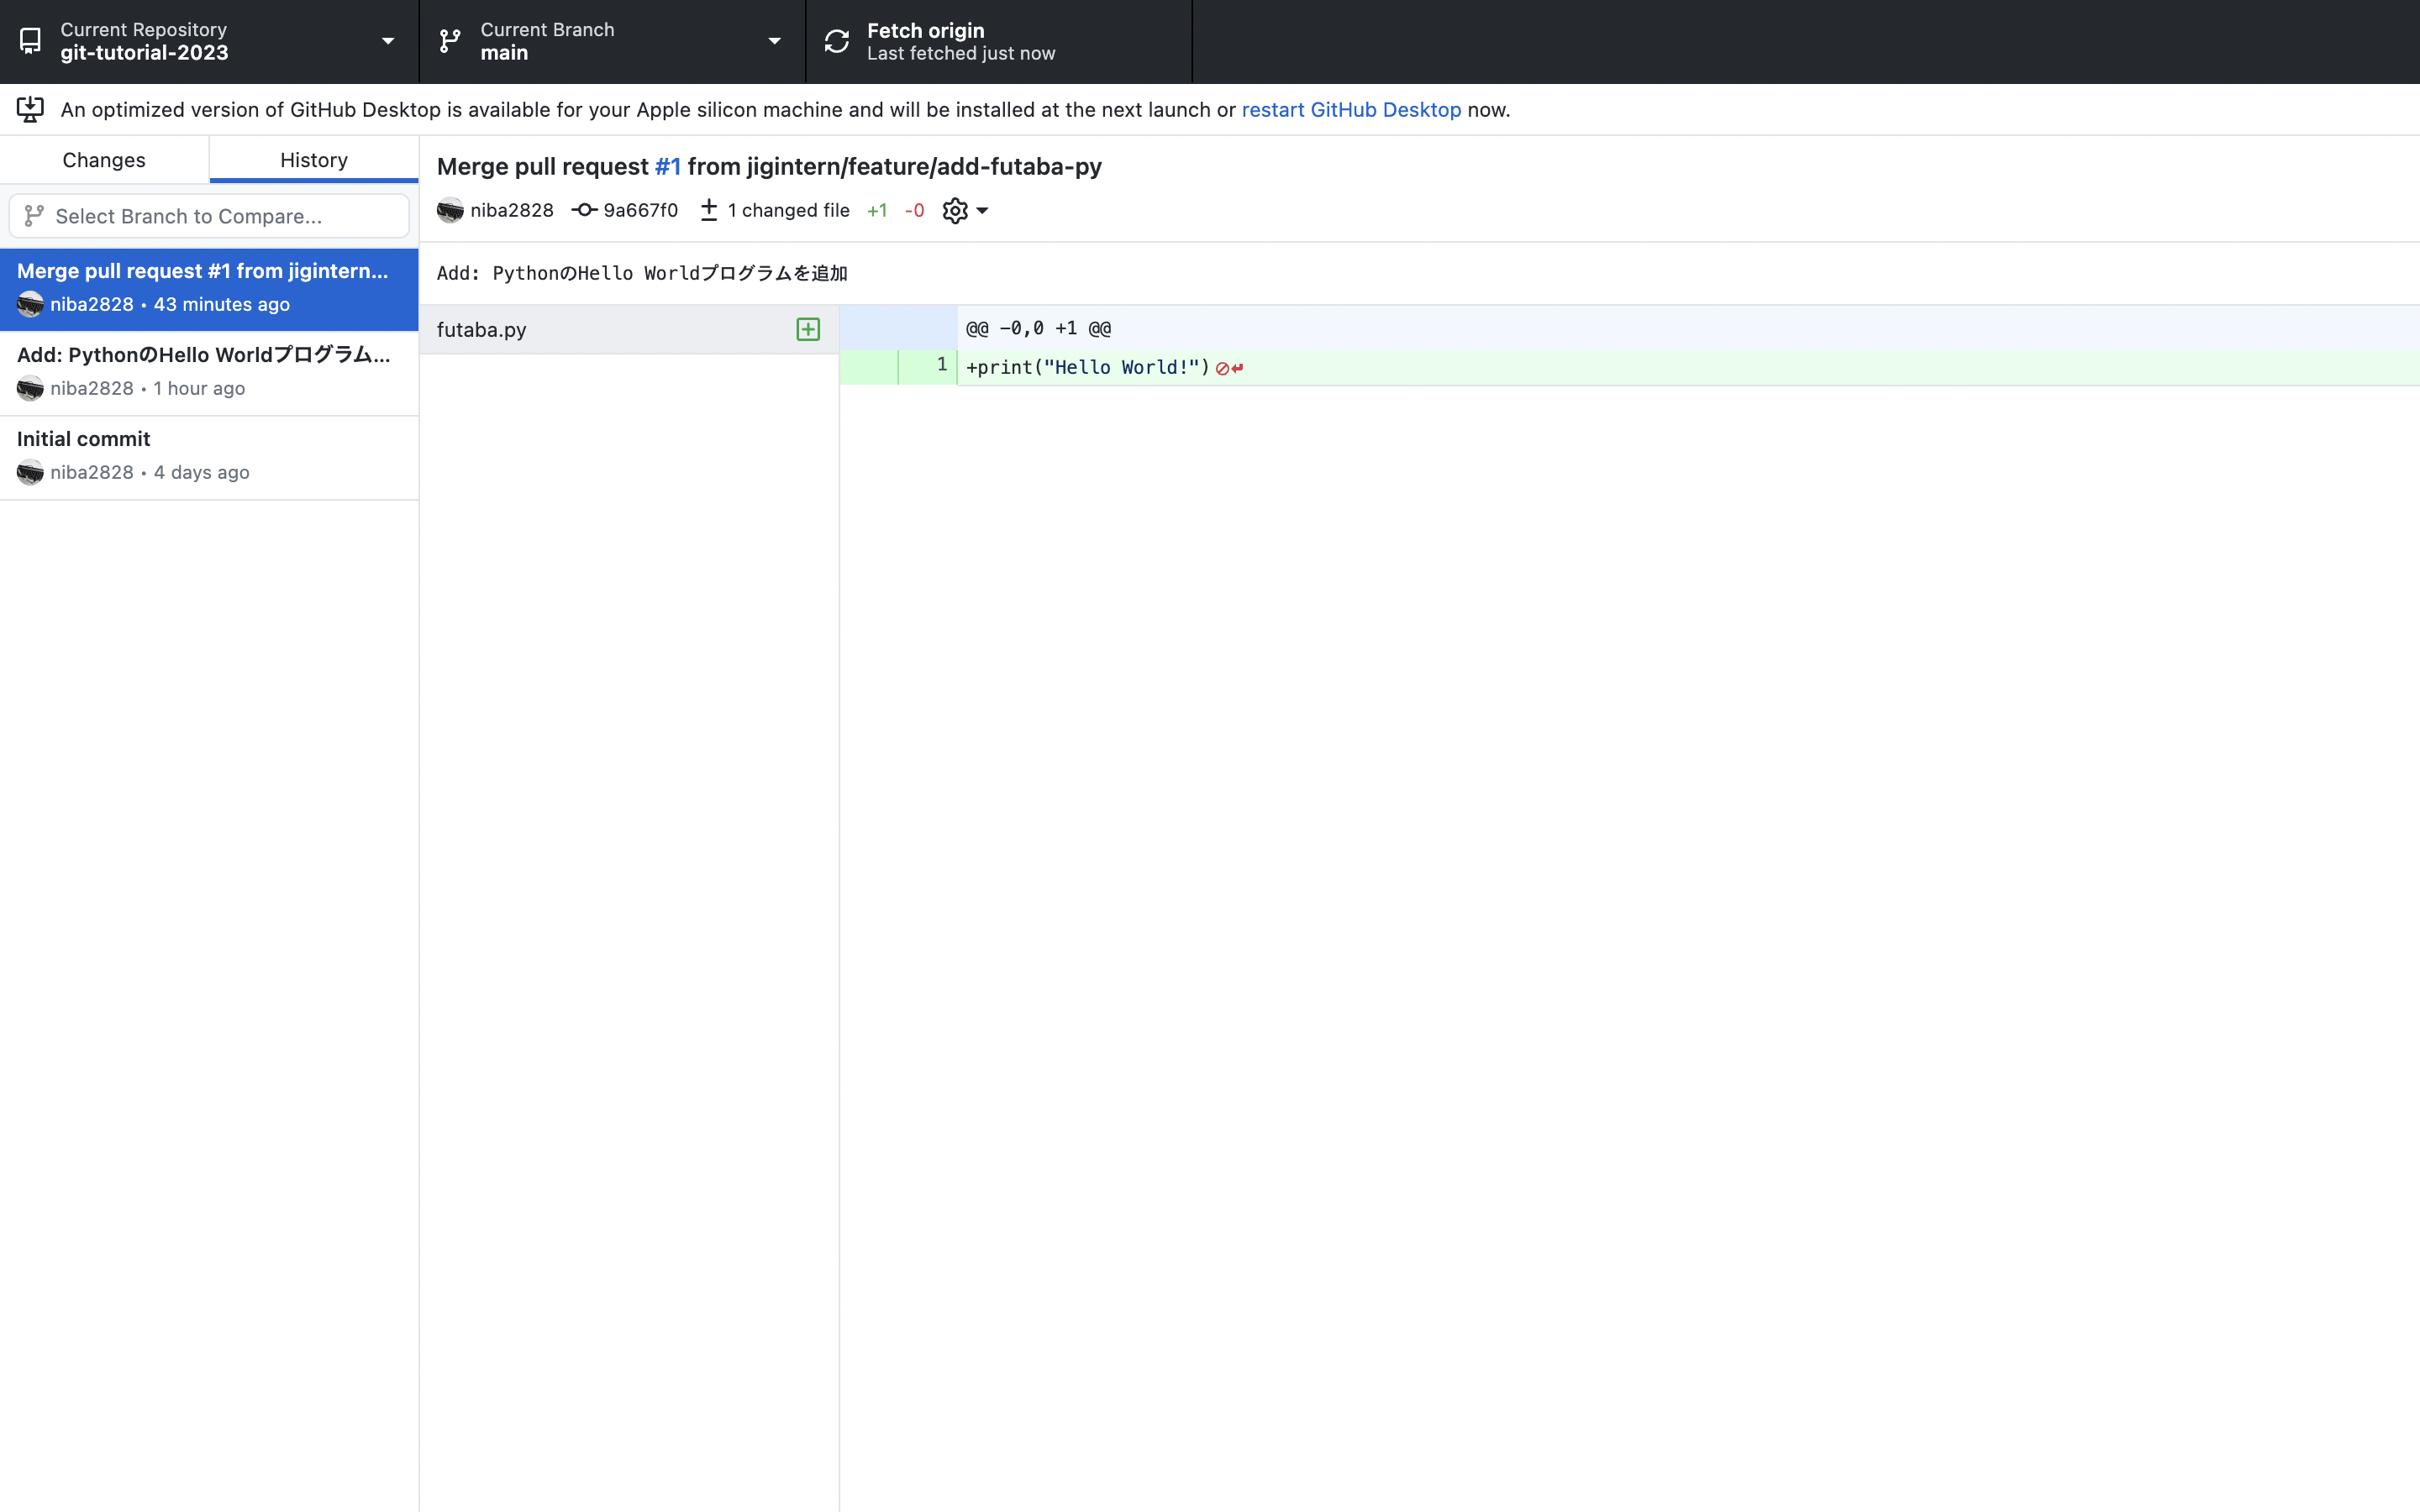Open diff settings gear icon
This screenshot has width=2420, height=1512.
(x=955, y=210)
